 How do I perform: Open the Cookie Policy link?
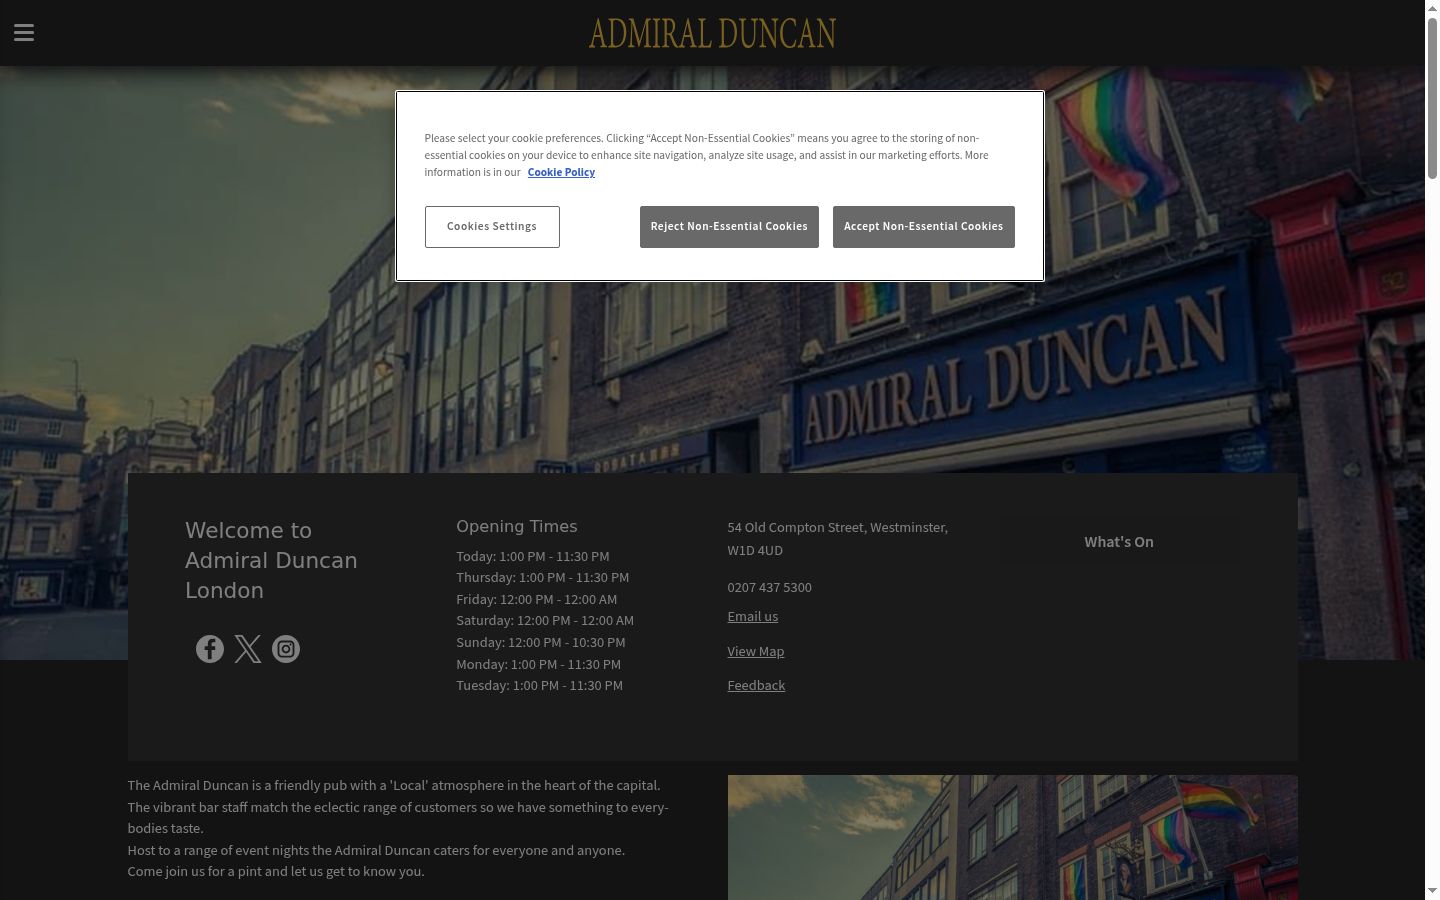pyautogui.click(x=561, y=172)
